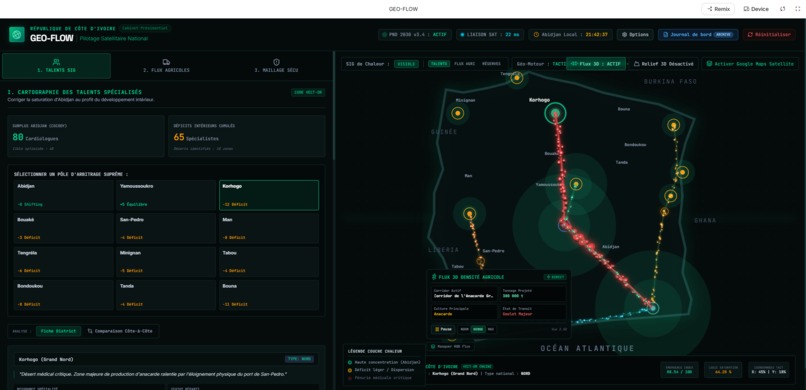
Task: Switch to the 3. Maillage Sécu tab
Action: 276,66
